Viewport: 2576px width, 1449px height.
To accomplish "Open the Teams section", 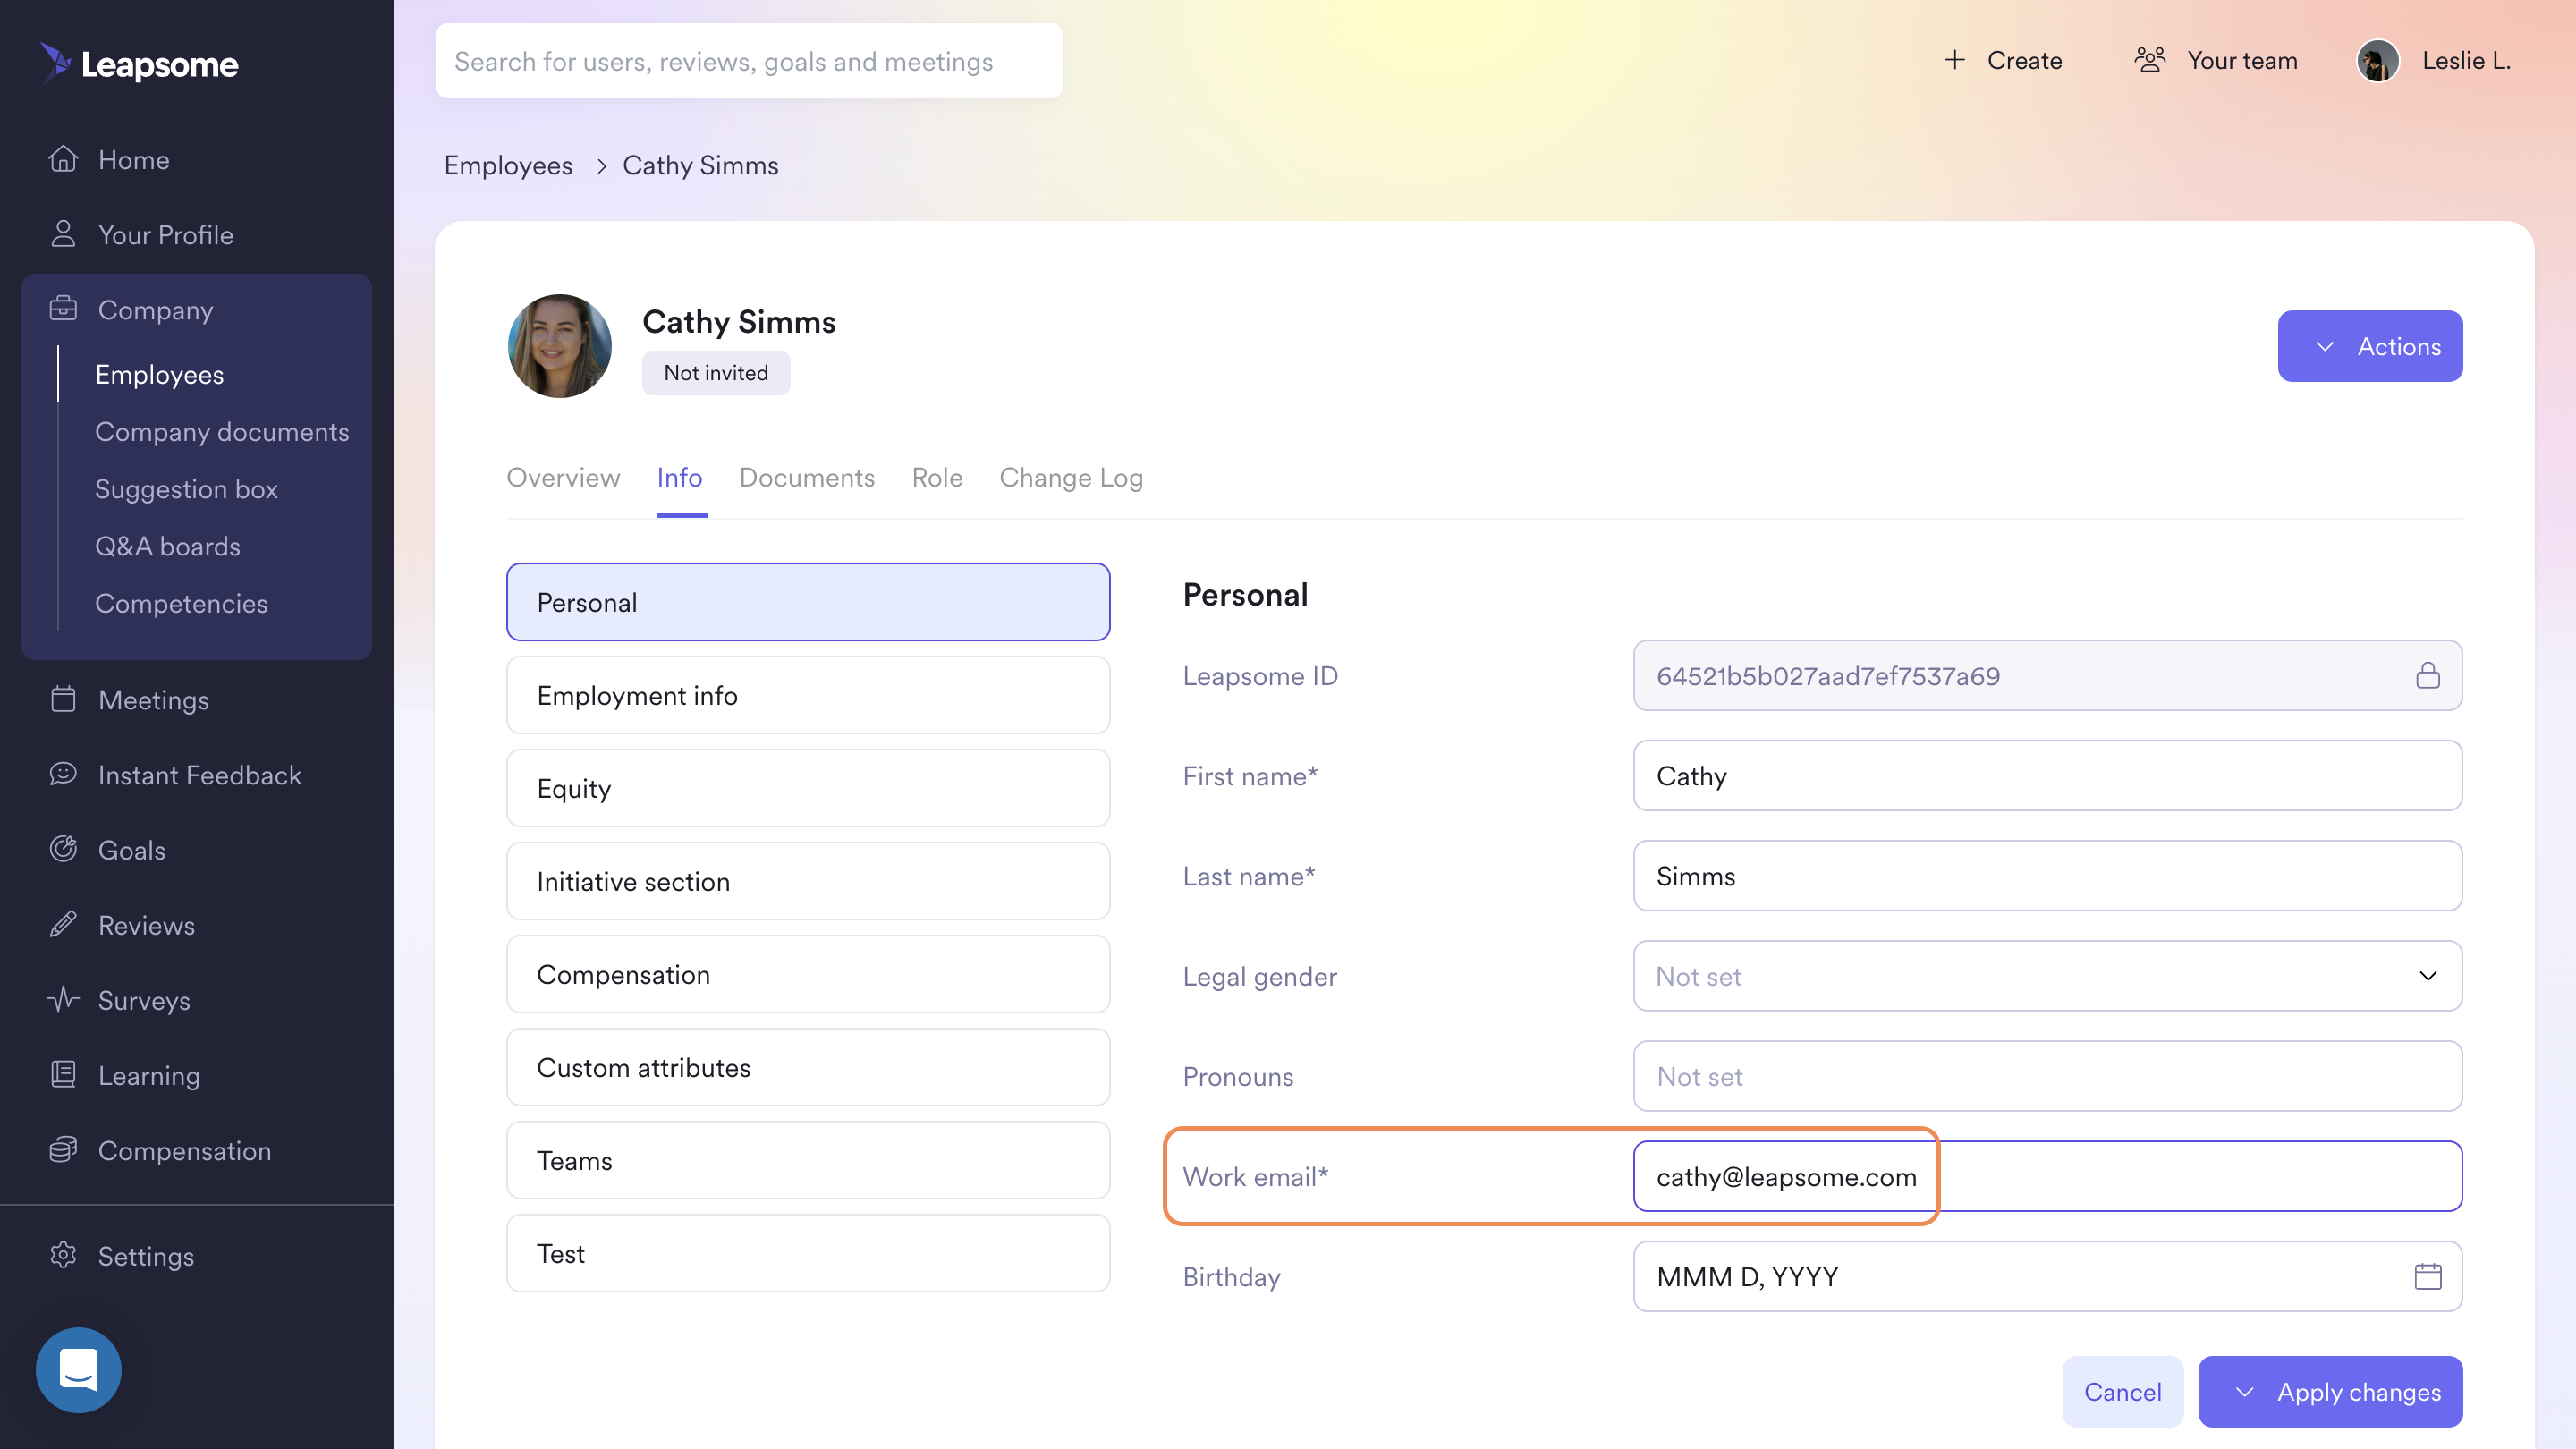I will point(808,1160).
